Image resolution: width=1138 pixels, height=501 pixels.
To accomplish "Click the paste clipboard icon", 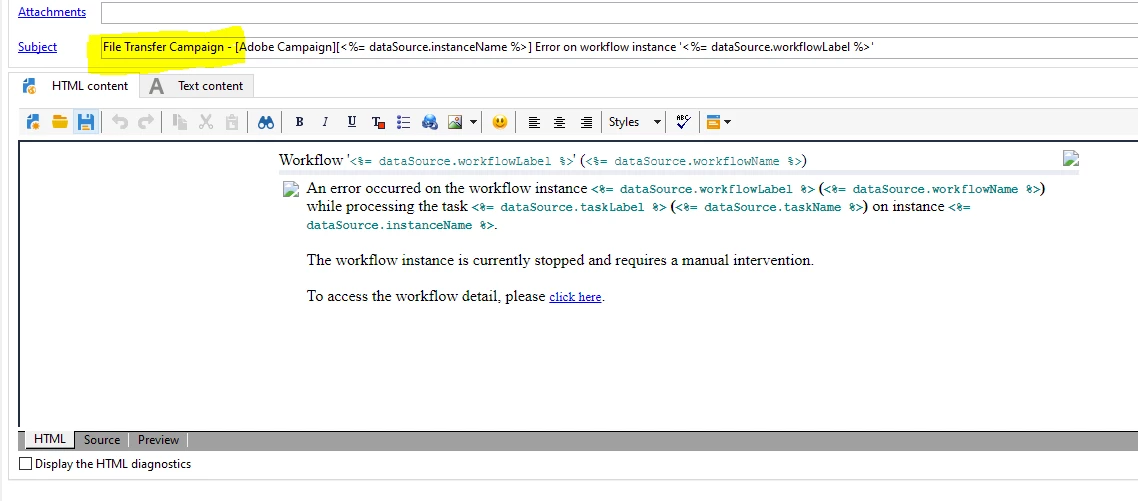I will coord(232,122).
